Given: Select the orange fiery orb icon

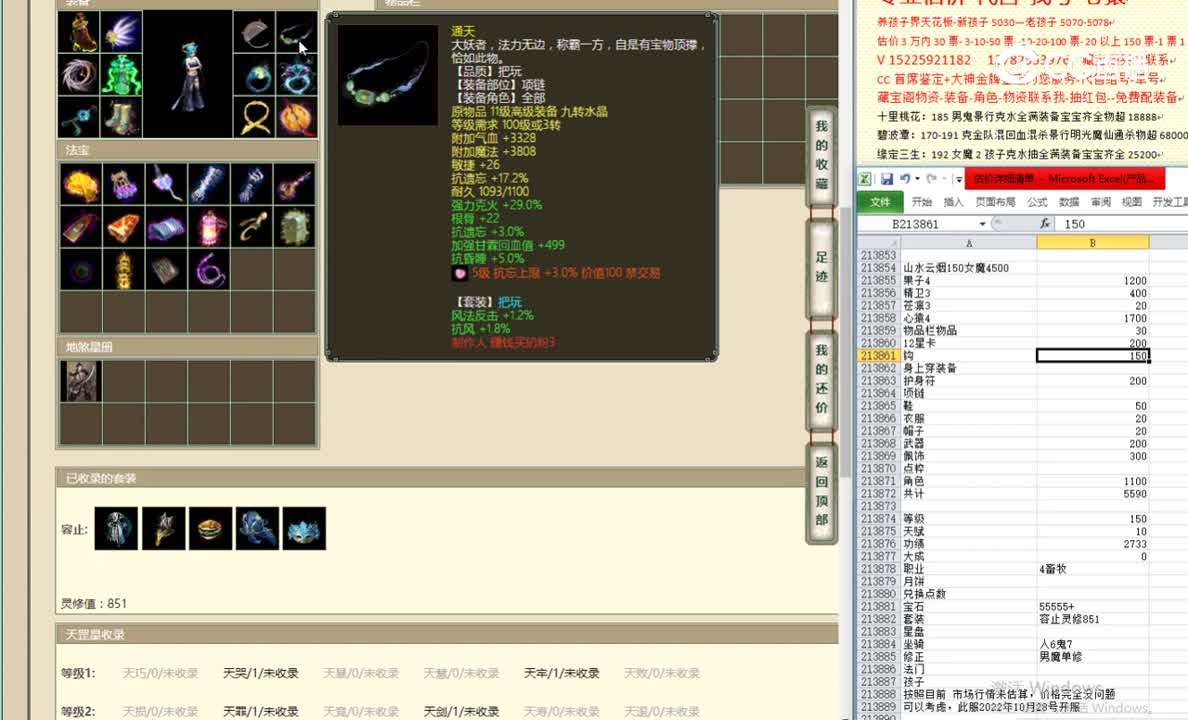Looking at the screenshot, I should [x=296, y=117].
